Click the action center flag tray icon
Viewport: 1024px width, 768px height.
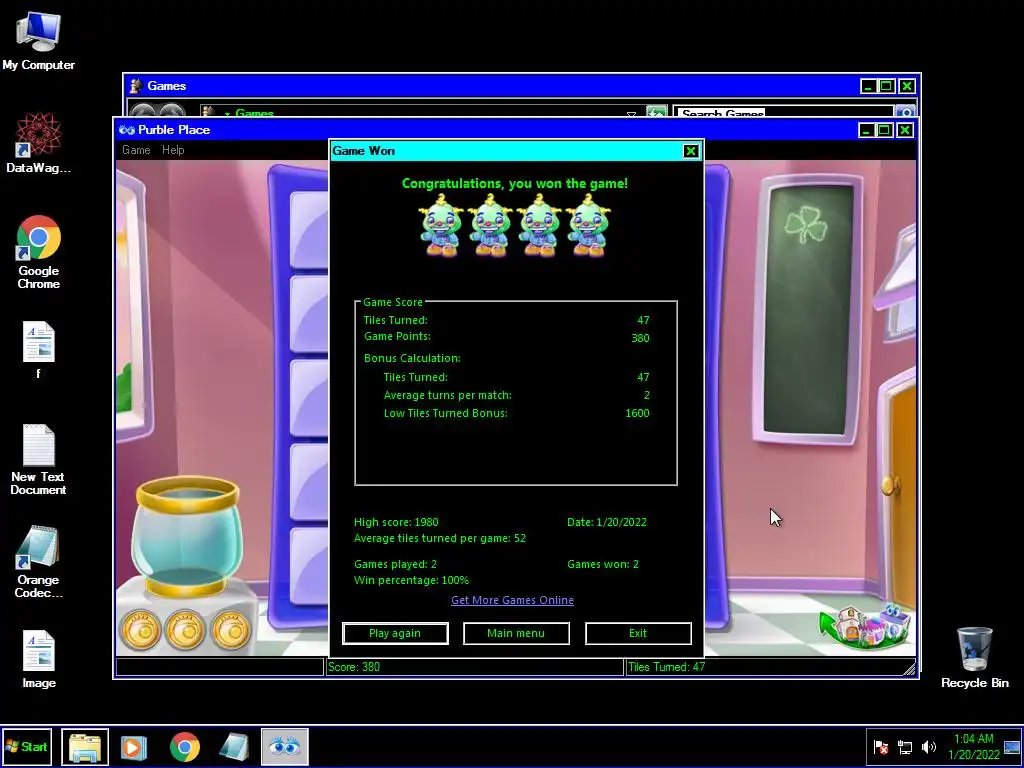881,746
